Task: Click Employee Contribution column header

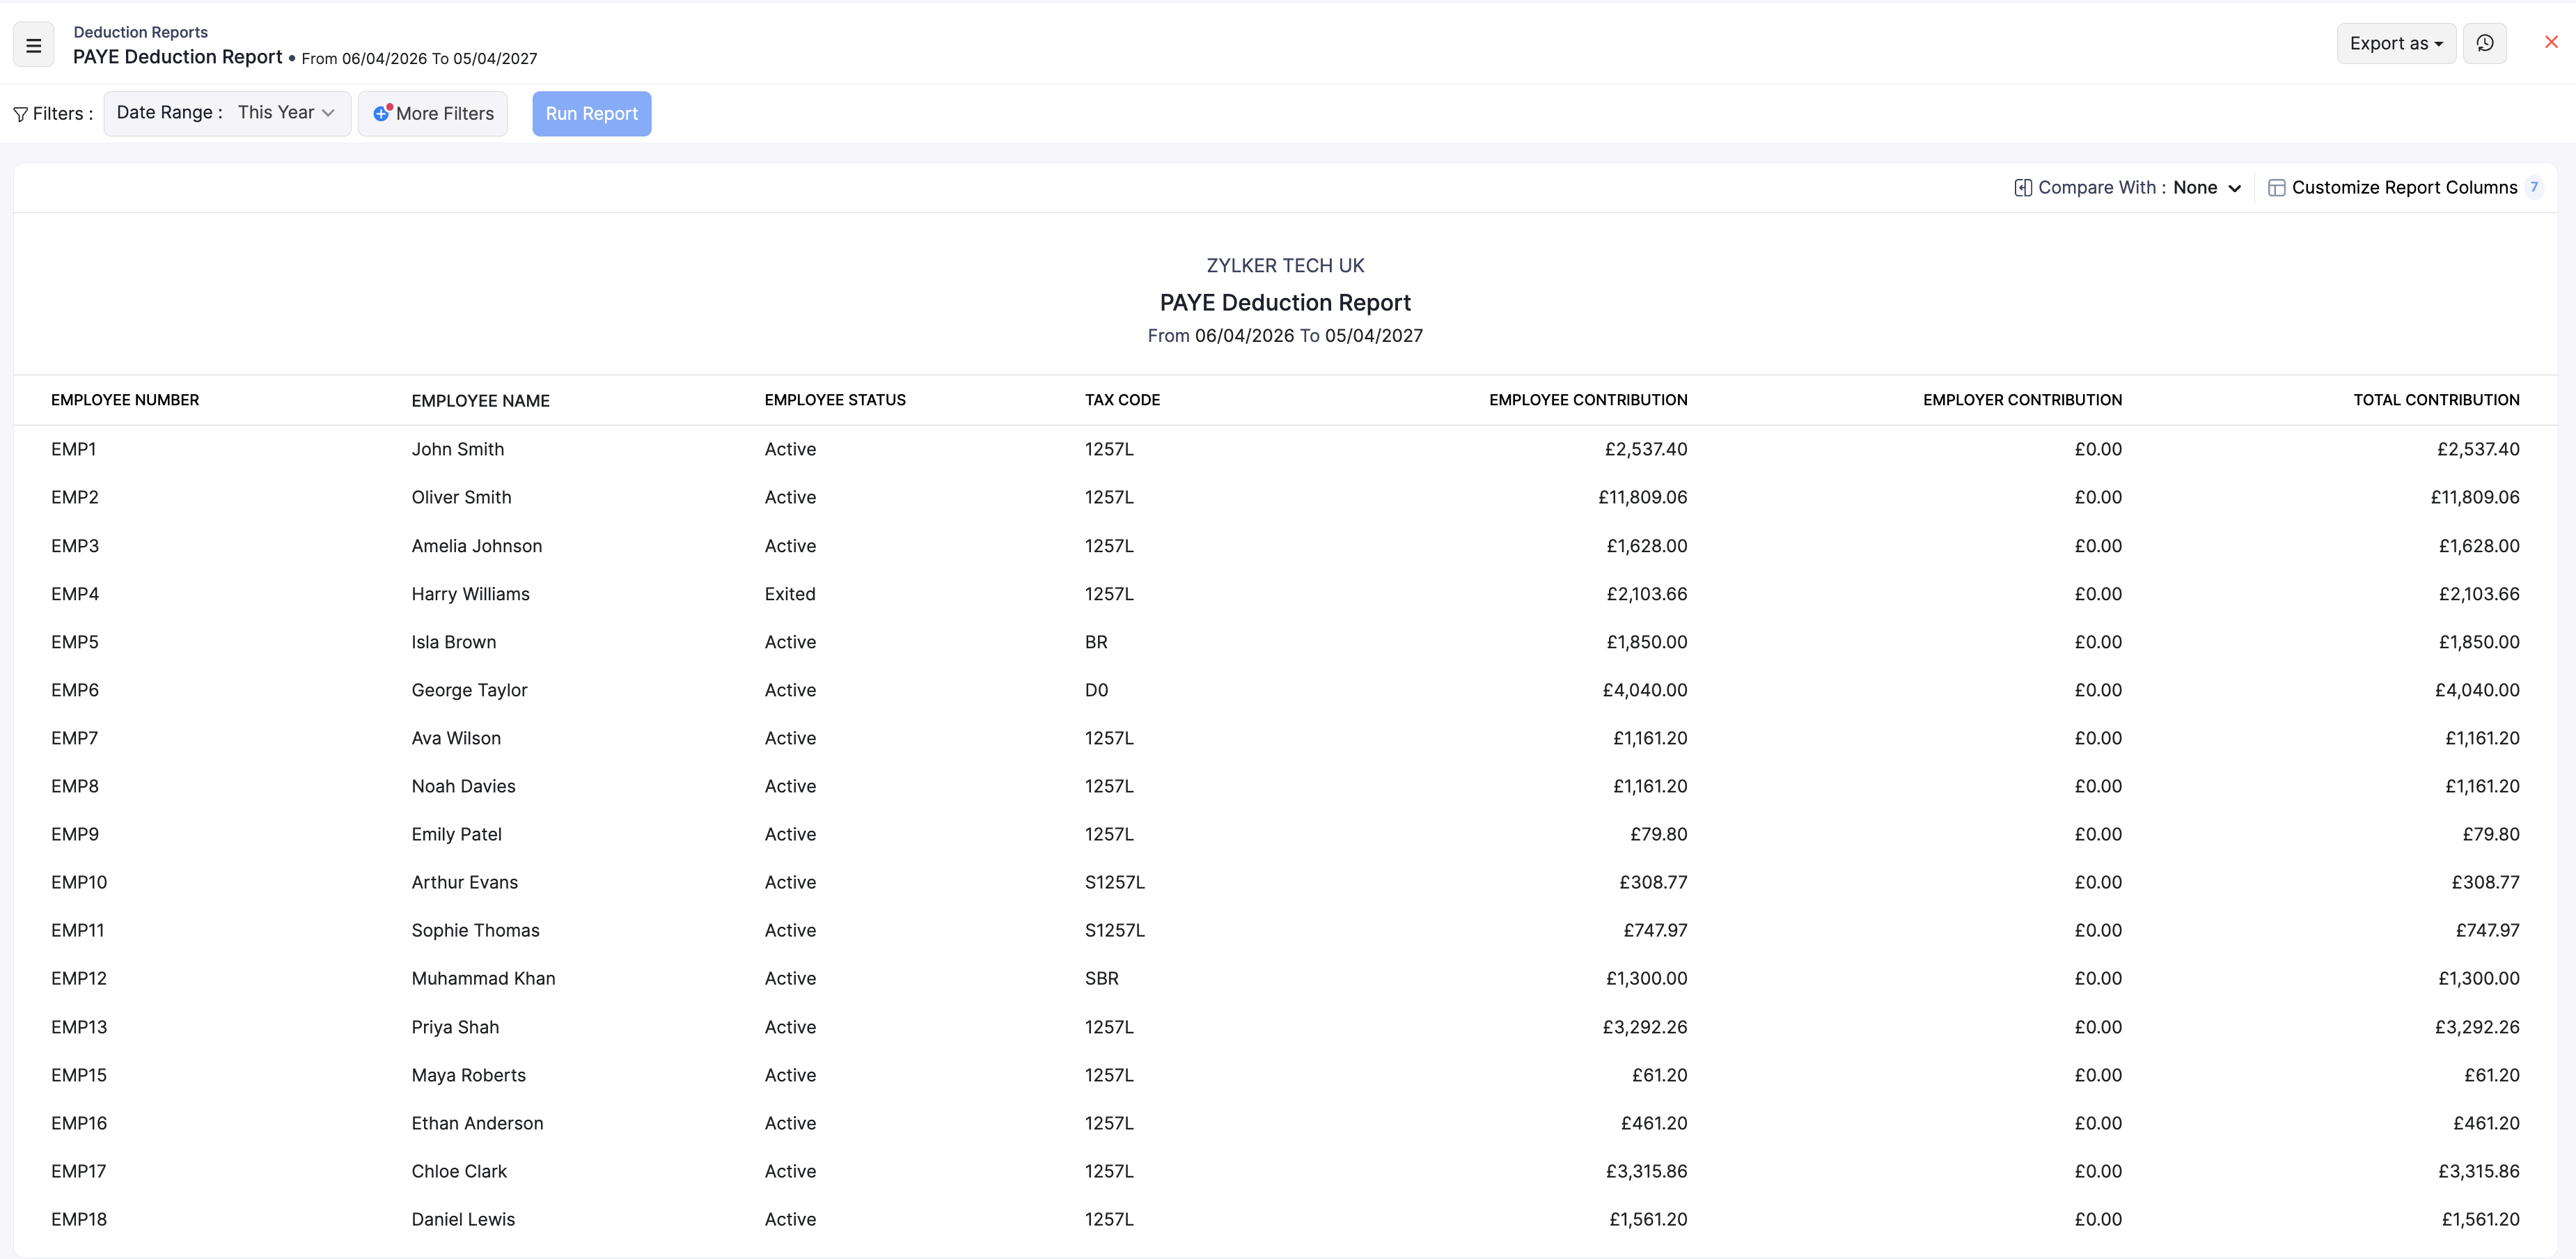Action: pos(1588,400)
